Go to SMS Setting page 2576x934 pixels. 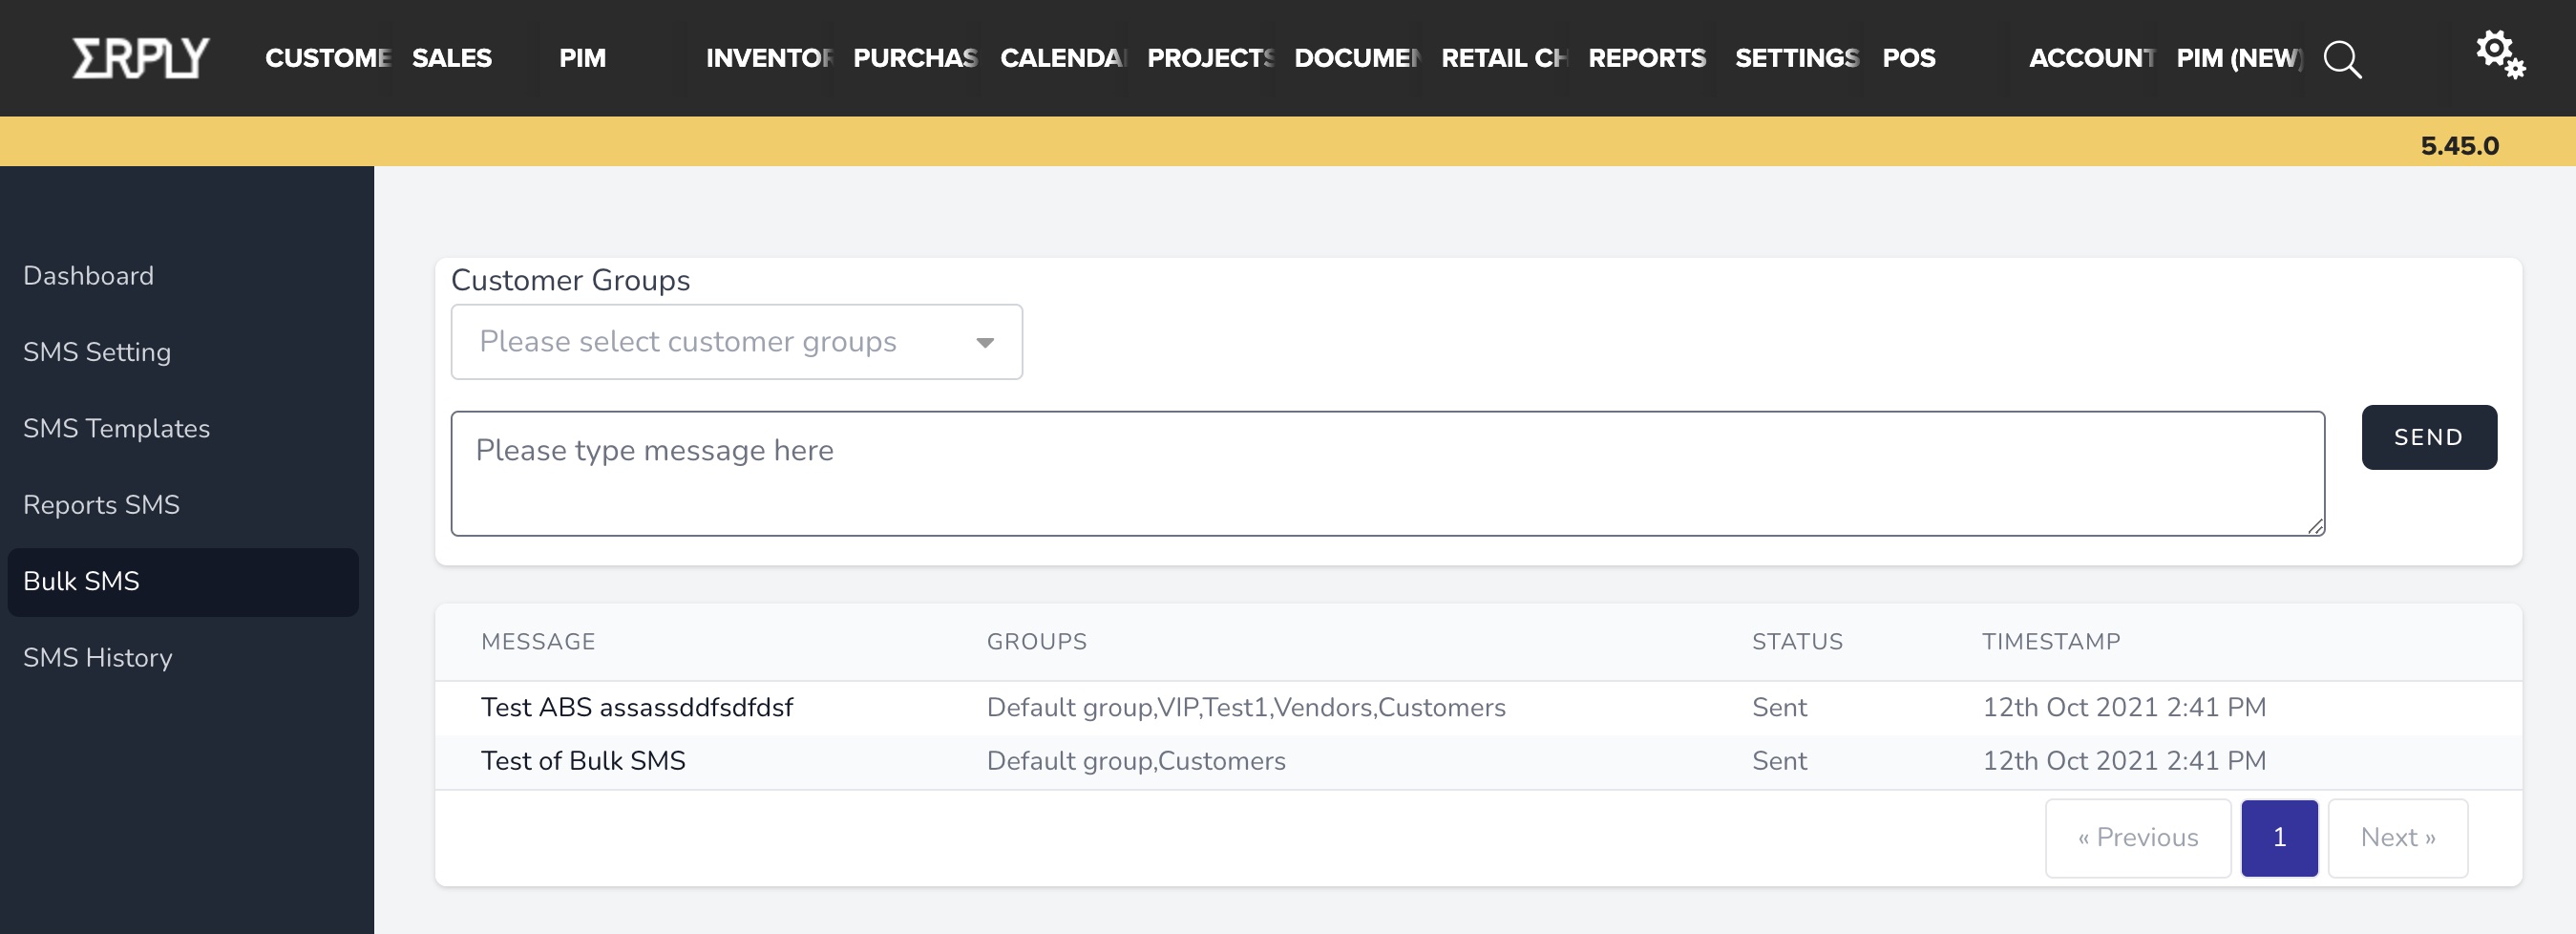click(97, 352)
